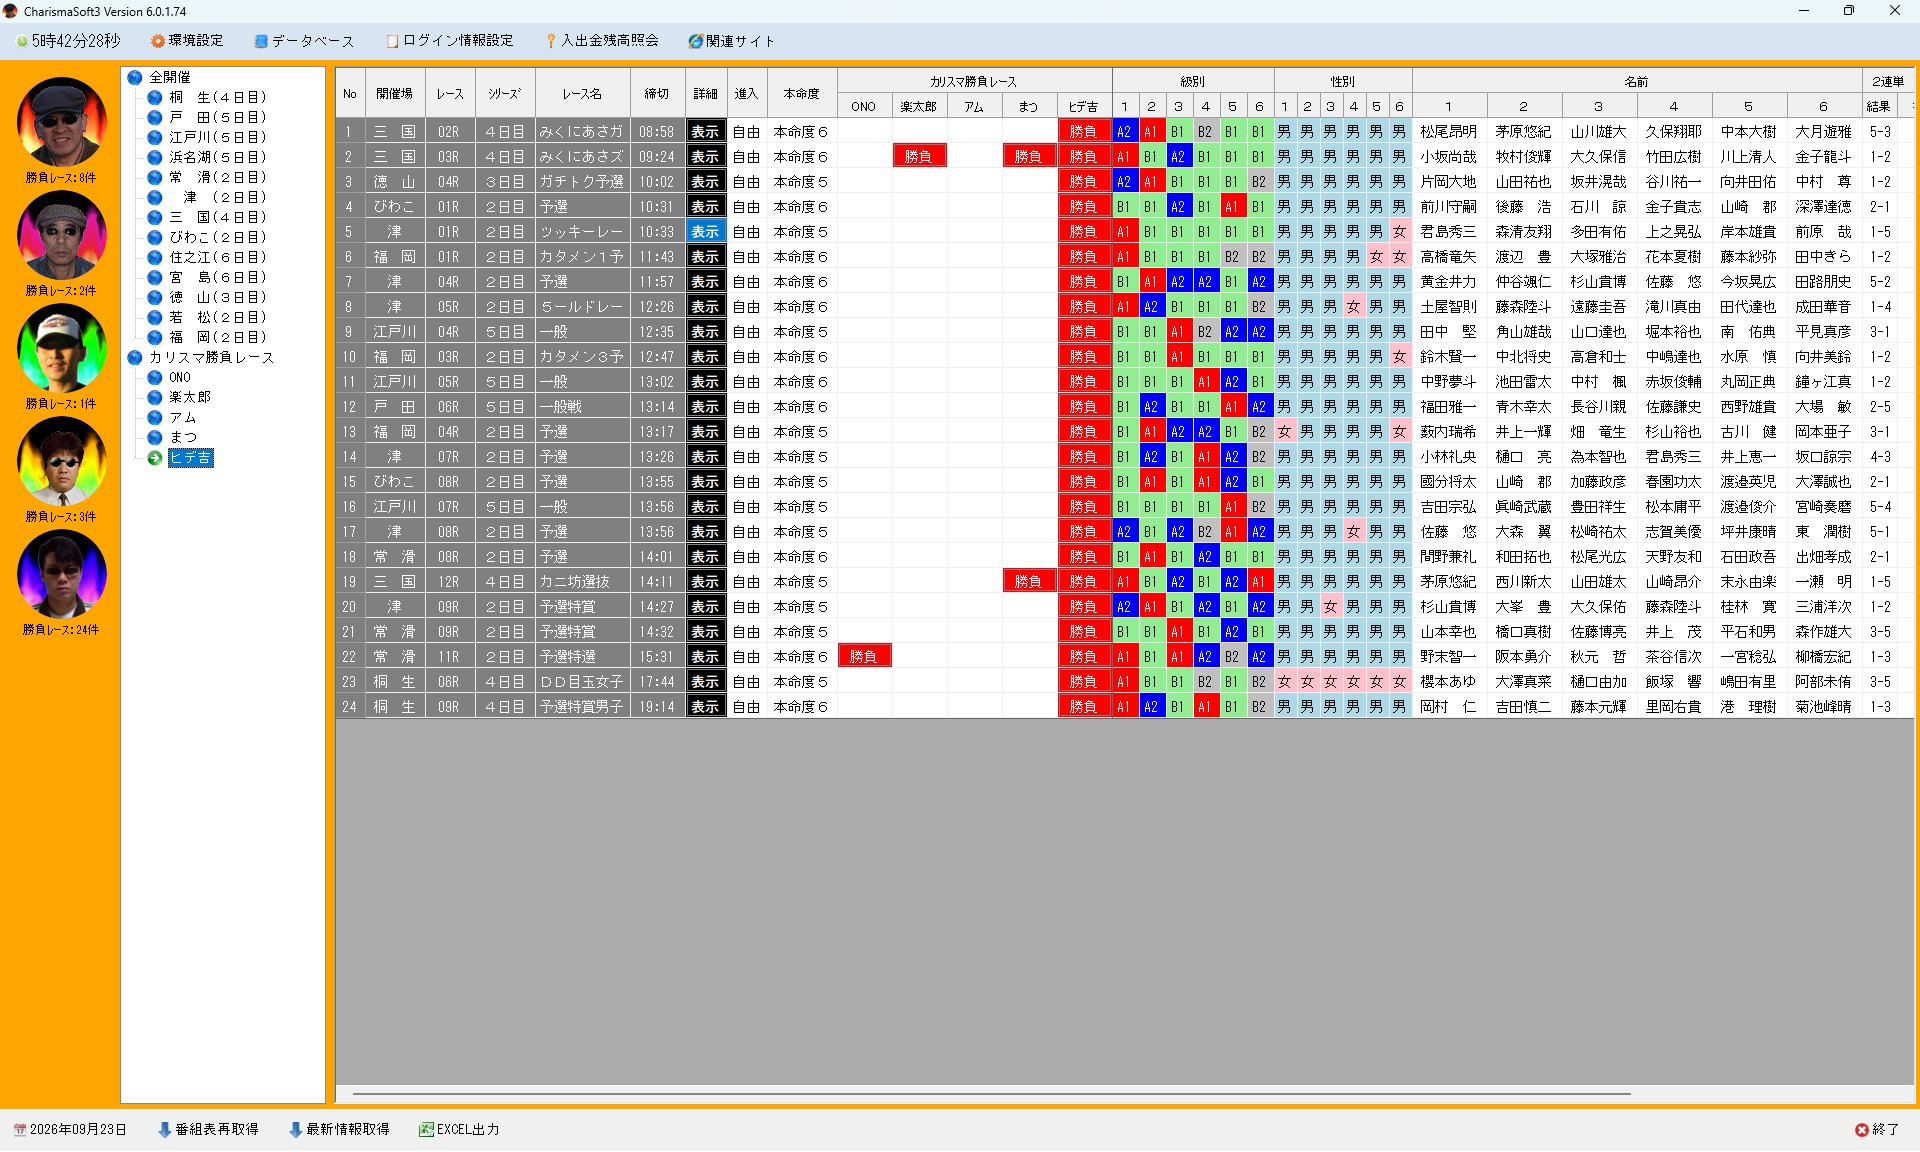Click the date 2026年09月23日 calendar
Image resolution: width=1920 pixels, height=1152 pixels.
[x=70, y=1129]
